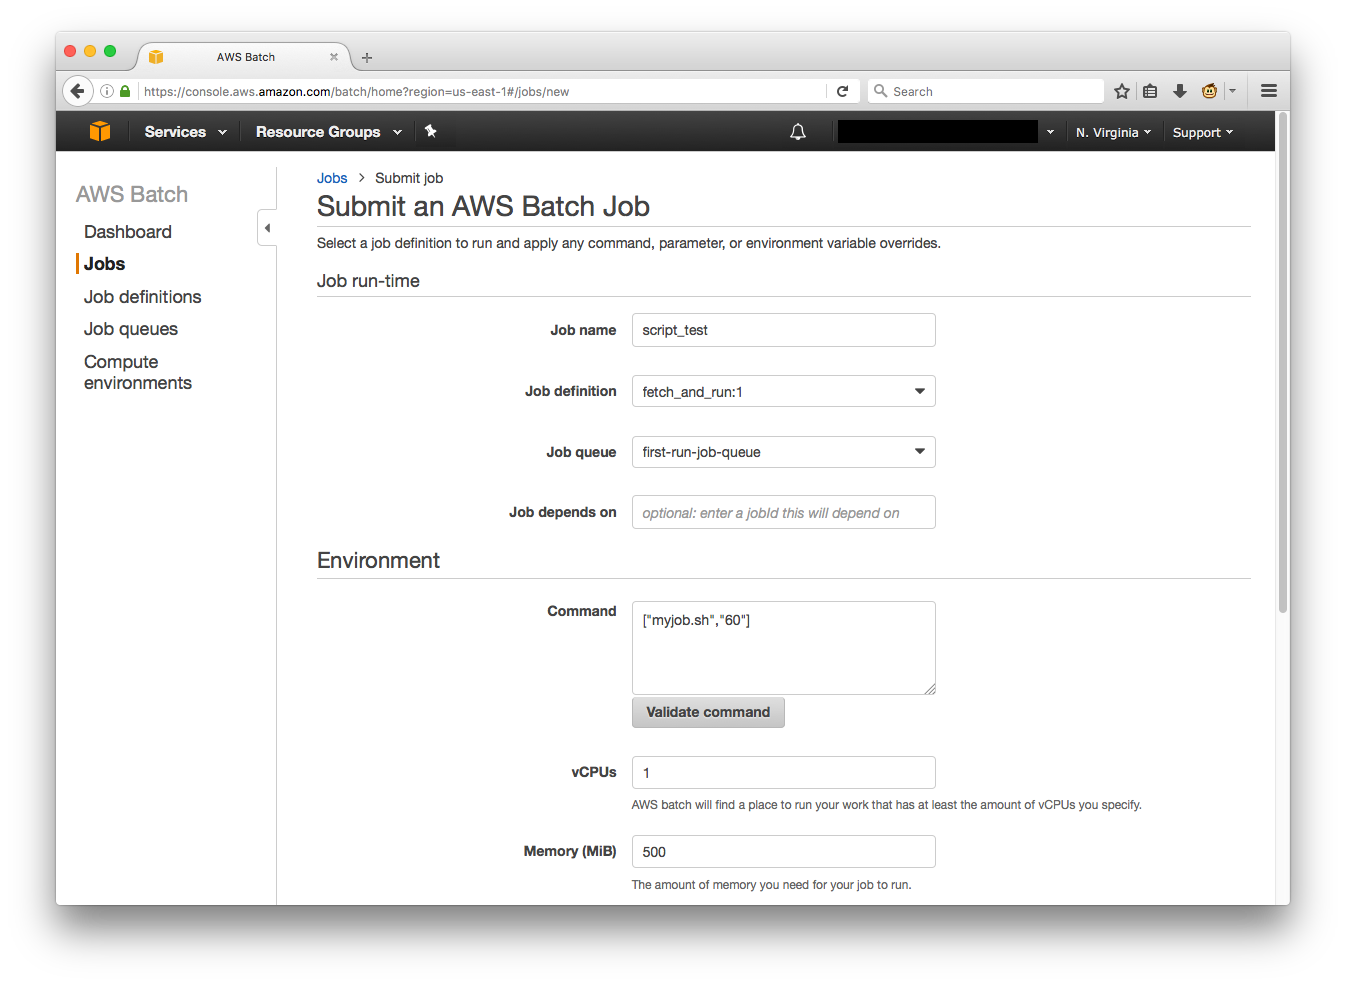This screenshot has height=985, width=1346.
Task: Select Jobs in the sidebar
Action: click(104, 264)
